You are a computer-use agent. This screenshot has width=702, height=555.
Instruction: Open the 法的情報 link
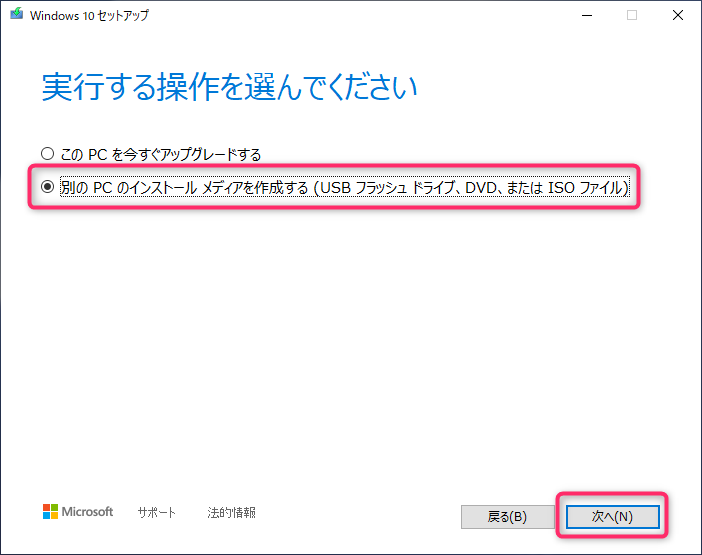(x=231, y=512)
